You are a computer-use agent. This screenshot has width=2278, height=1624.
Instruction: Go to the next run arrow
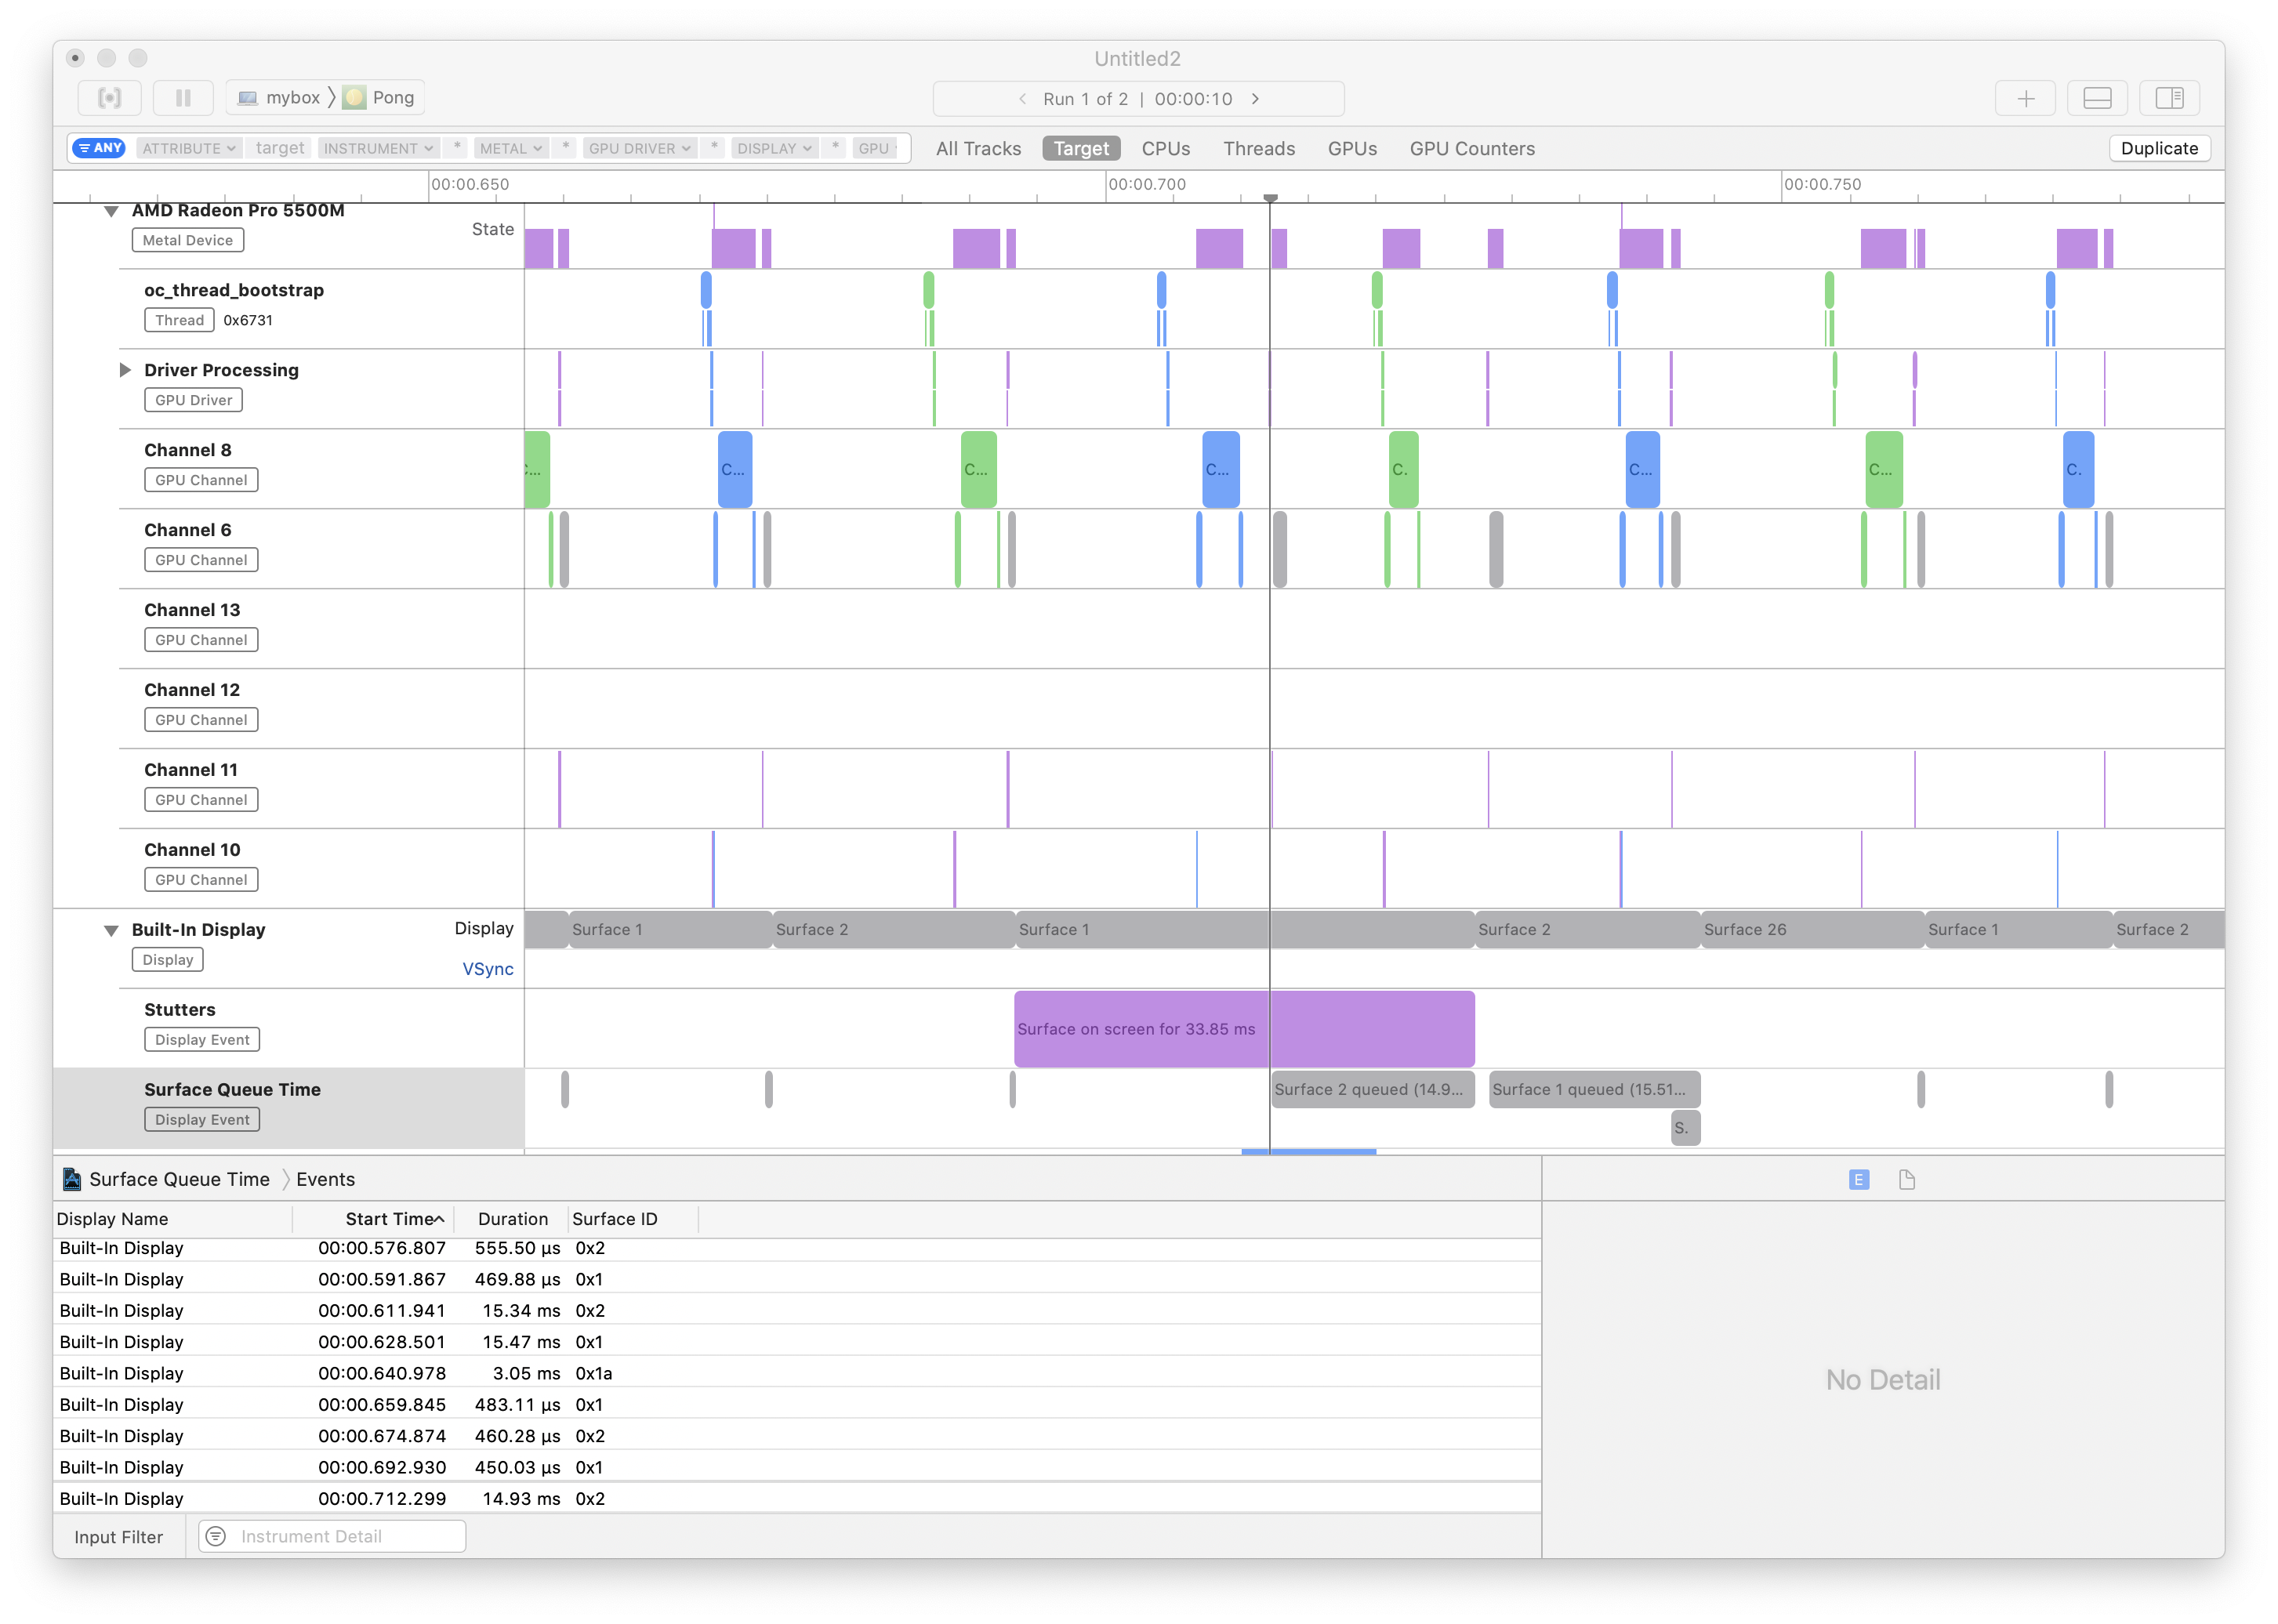coord(1256,99)
